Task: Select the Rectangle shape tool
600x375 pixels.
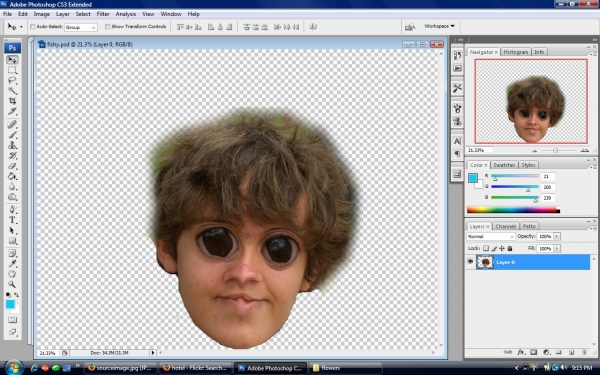Action: click(12, 241)
